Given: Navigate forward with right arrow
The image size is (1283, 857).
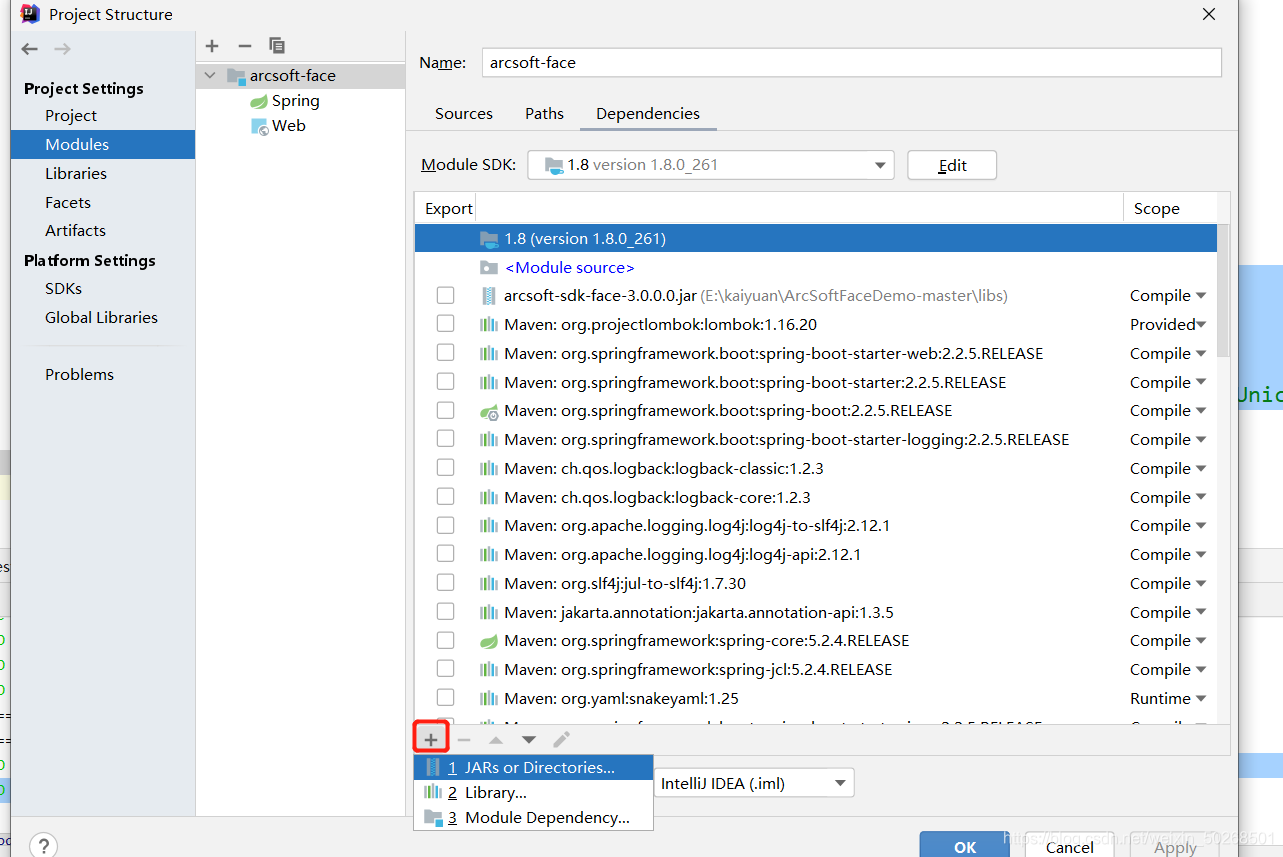Looking at the screenshot, I should 62,49.
